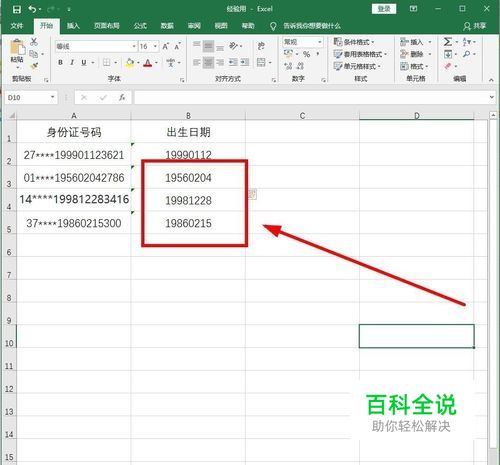The width and height of the screenshot is (500, 465).
Task: Click the Copy icon in the clipboard group
Action: click(x=34, y=54)
